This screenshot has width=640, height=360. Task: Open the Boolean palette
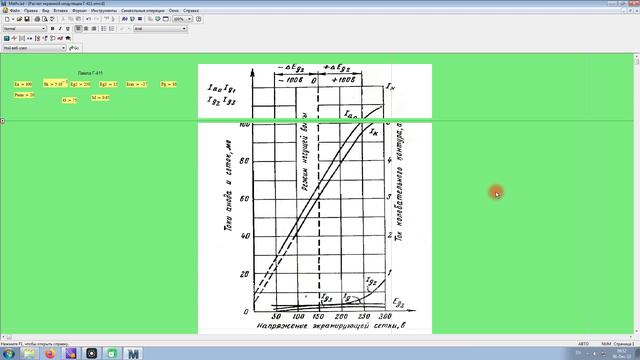click(45, 38)
